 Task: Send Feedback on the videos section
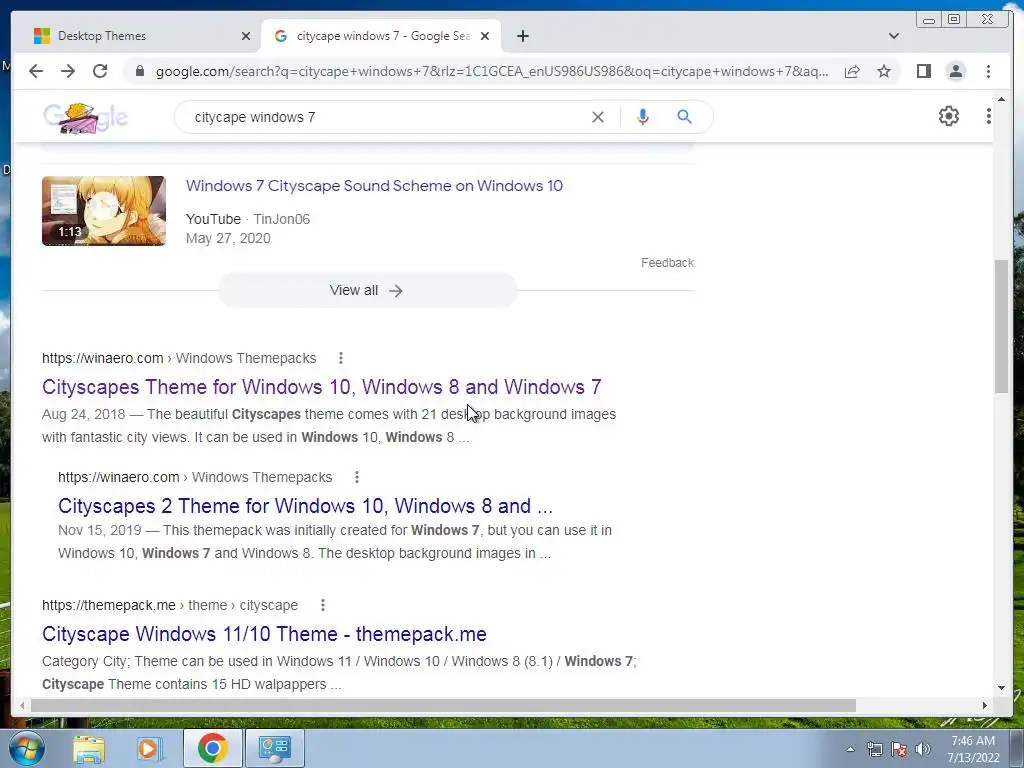tap(667, 263)
